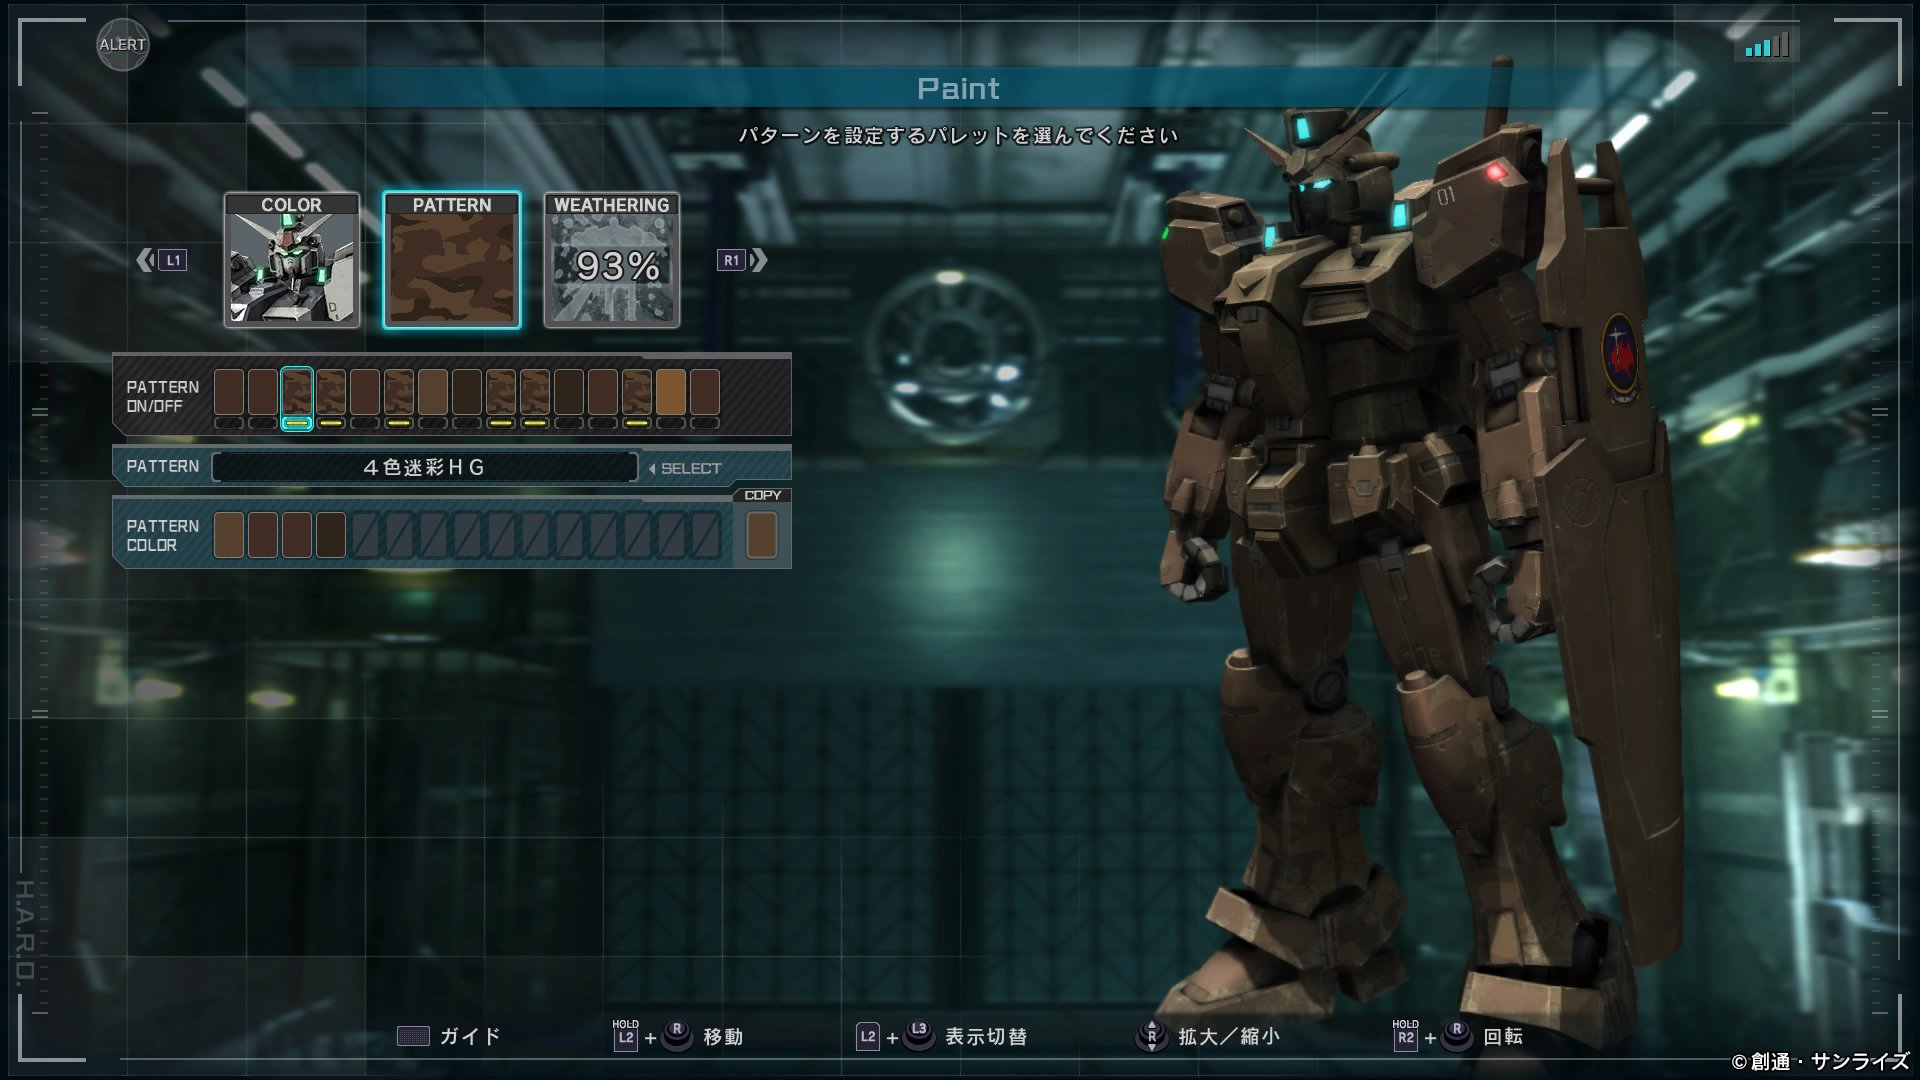The height and width of the screenshot is (1080, 1920).
Task: Click the Paint title header
Action: pos(958,88)
